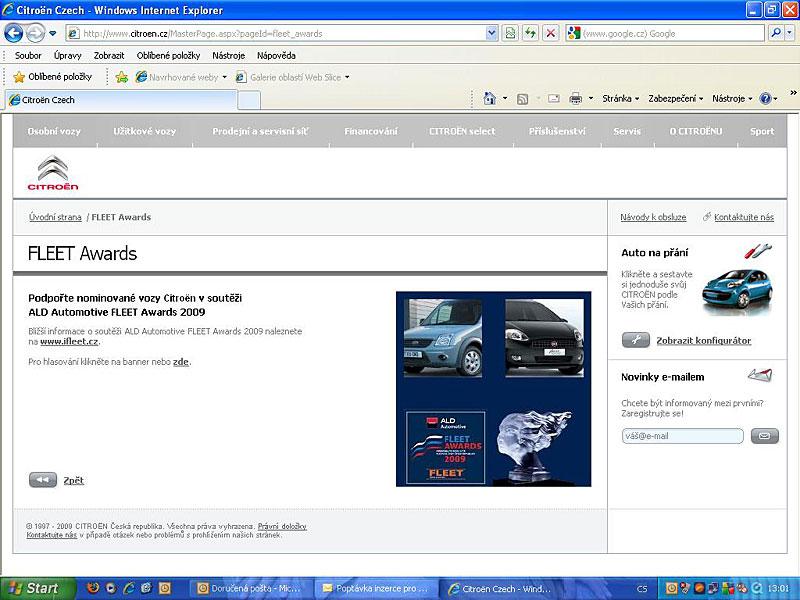Click the new tab button
Screen dimensions: 800x600
point(249,101)
